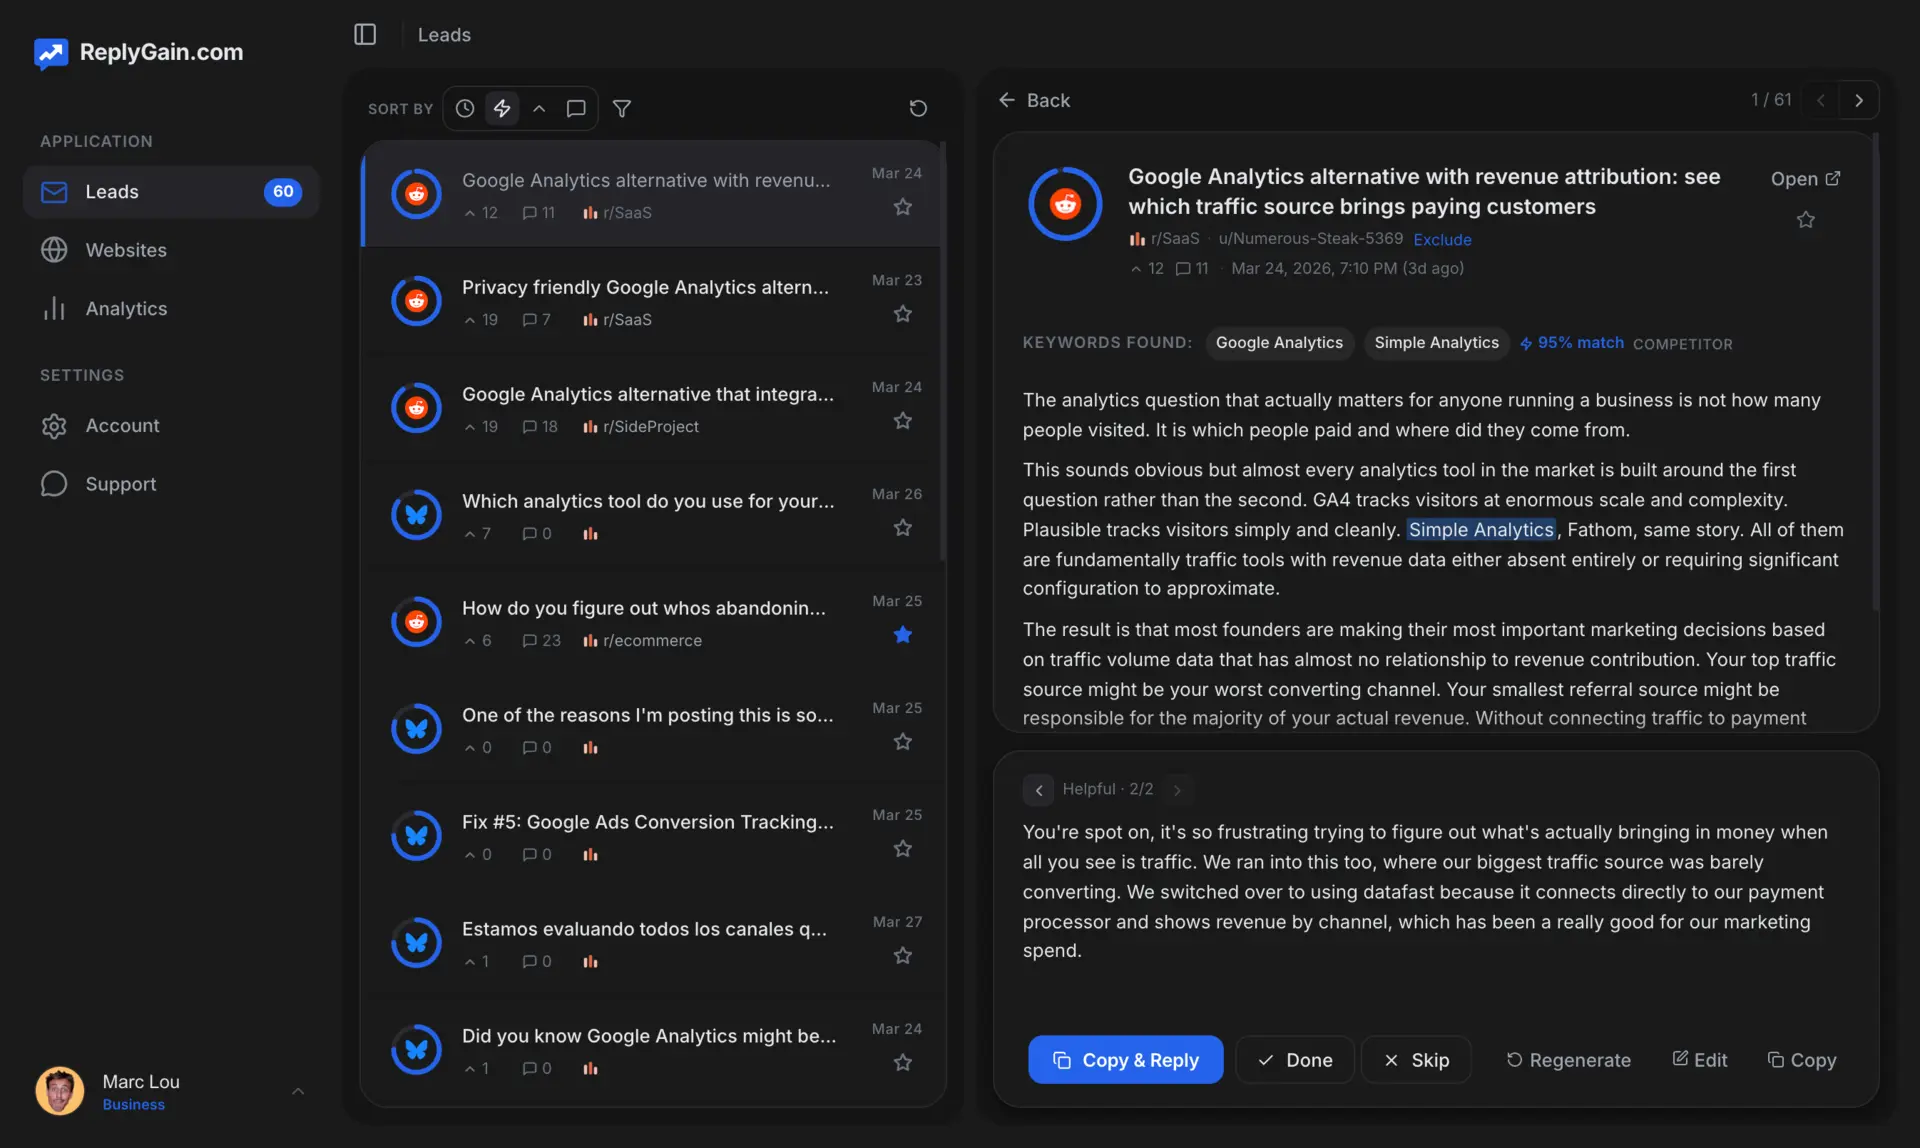The image size is (1920, 1148).
Task: Open the Estamos evaluando todos los canales lead
Action: 653,943
